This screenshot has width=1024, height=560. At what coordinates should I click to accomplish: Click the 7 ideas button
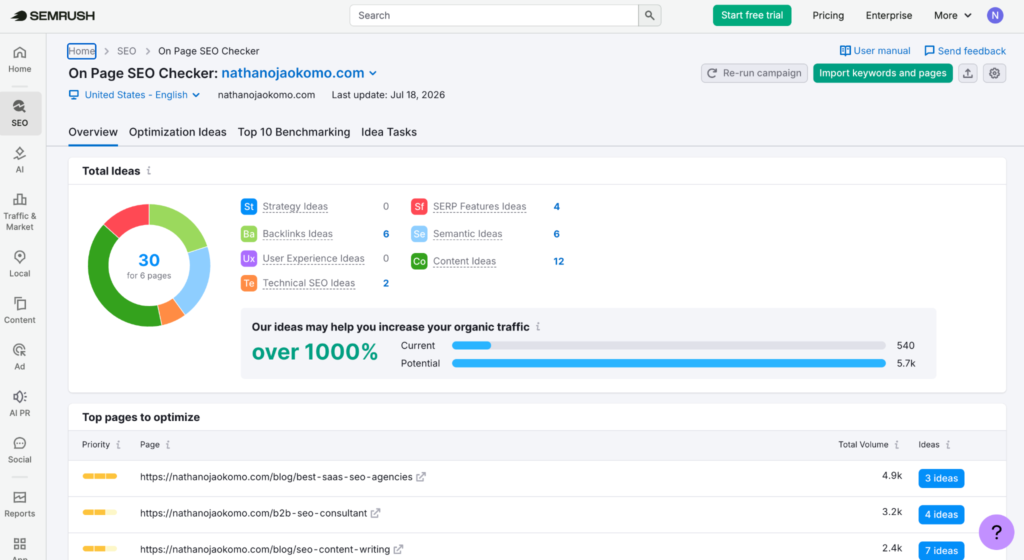(941, 550)
